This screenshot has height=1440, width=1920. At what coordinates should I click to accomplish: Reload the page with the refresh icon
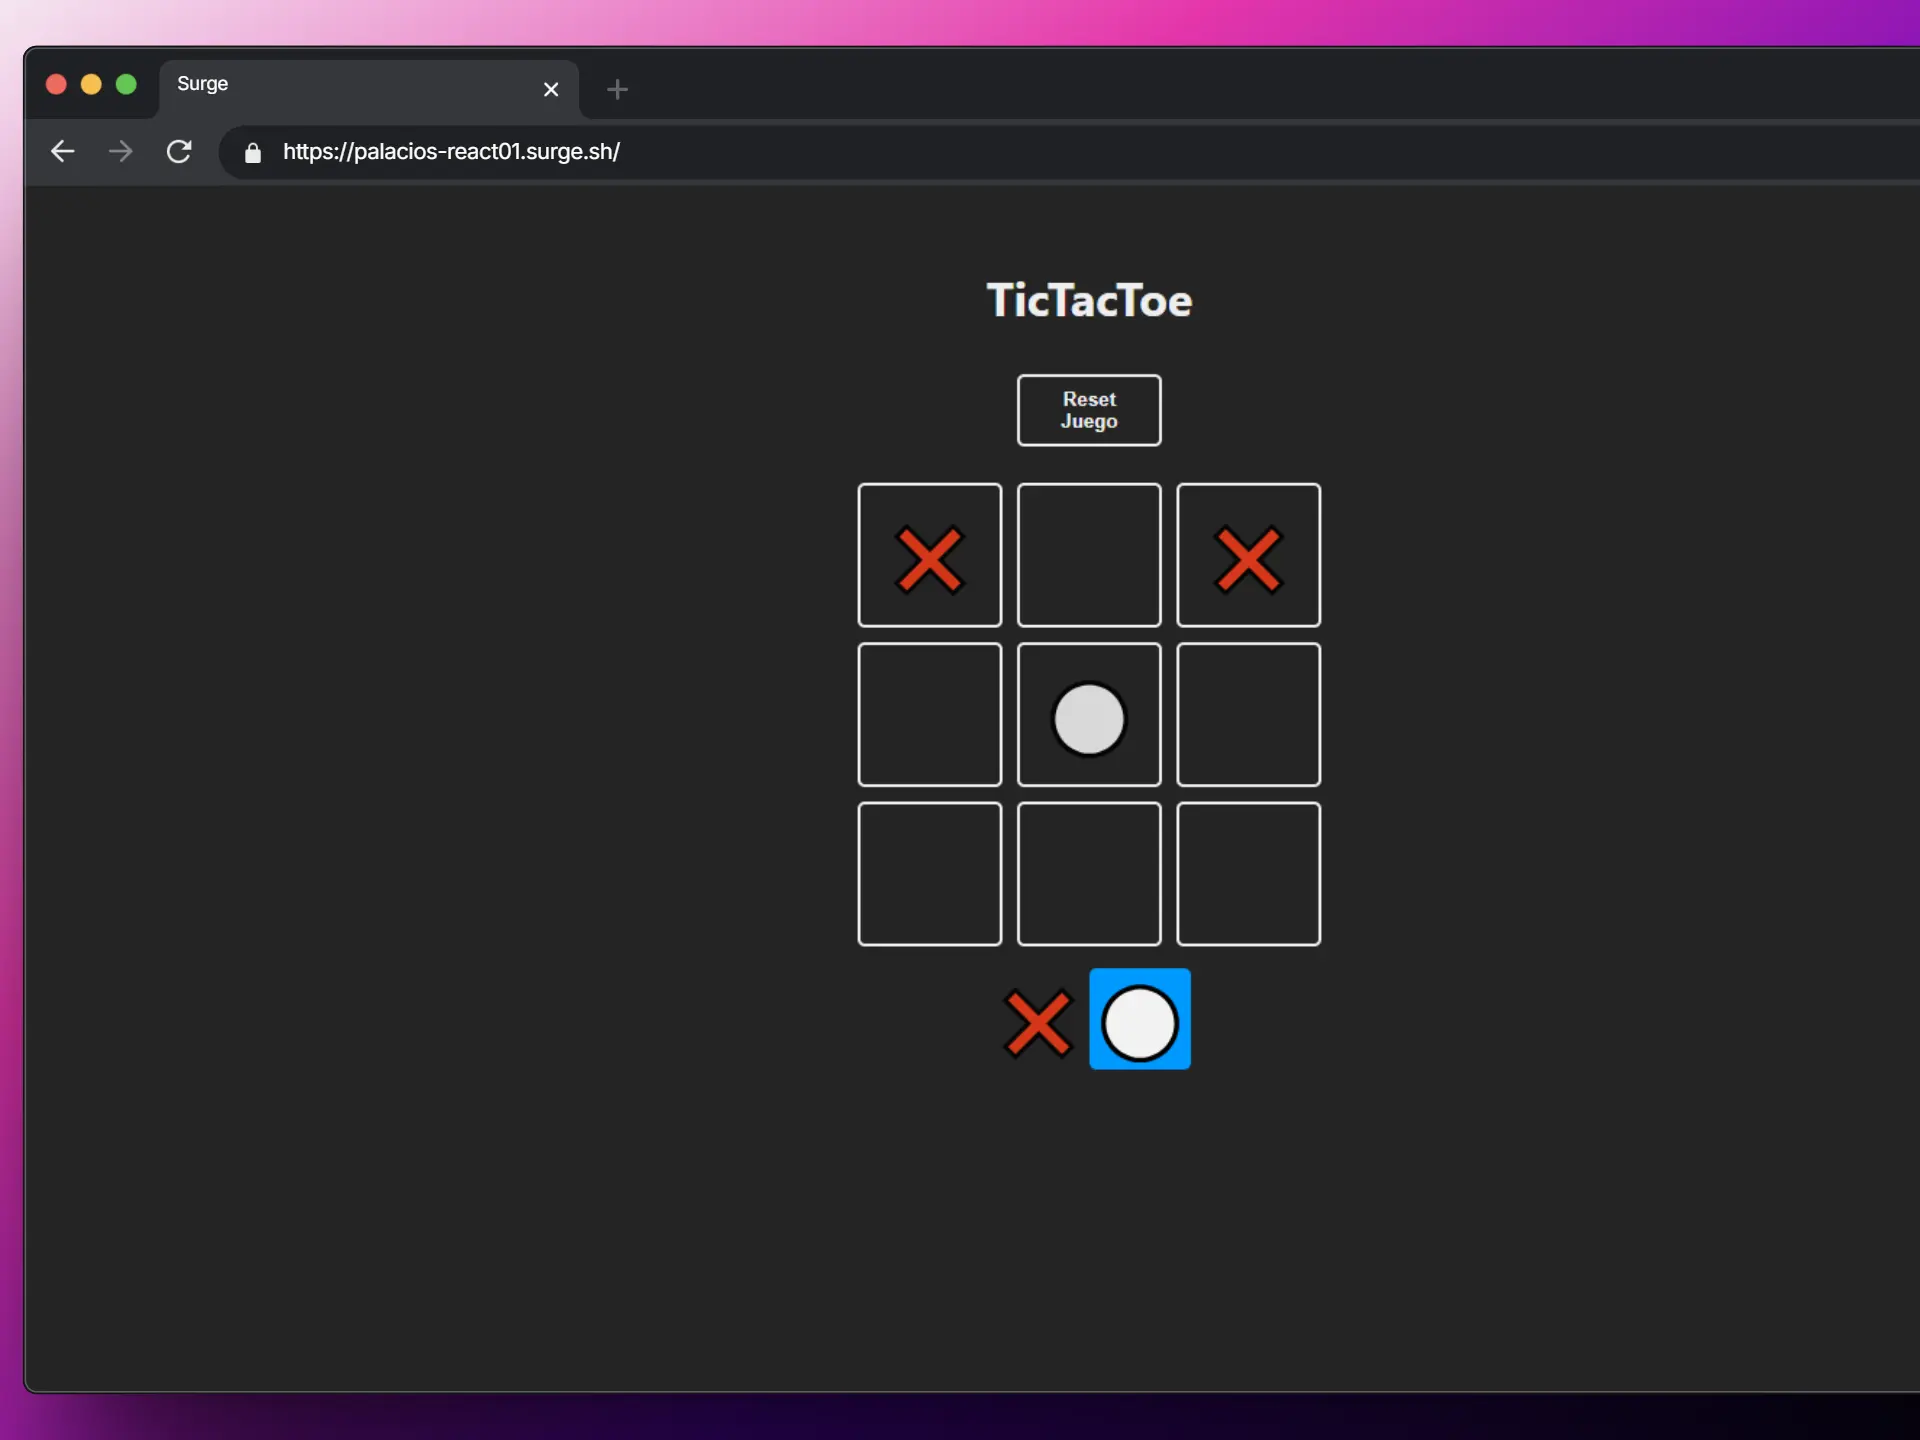pyautogui.click(x=179, y=151)
